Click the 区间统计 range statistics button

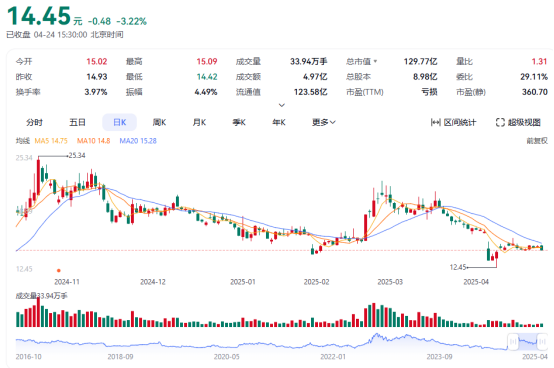[454, 123]
